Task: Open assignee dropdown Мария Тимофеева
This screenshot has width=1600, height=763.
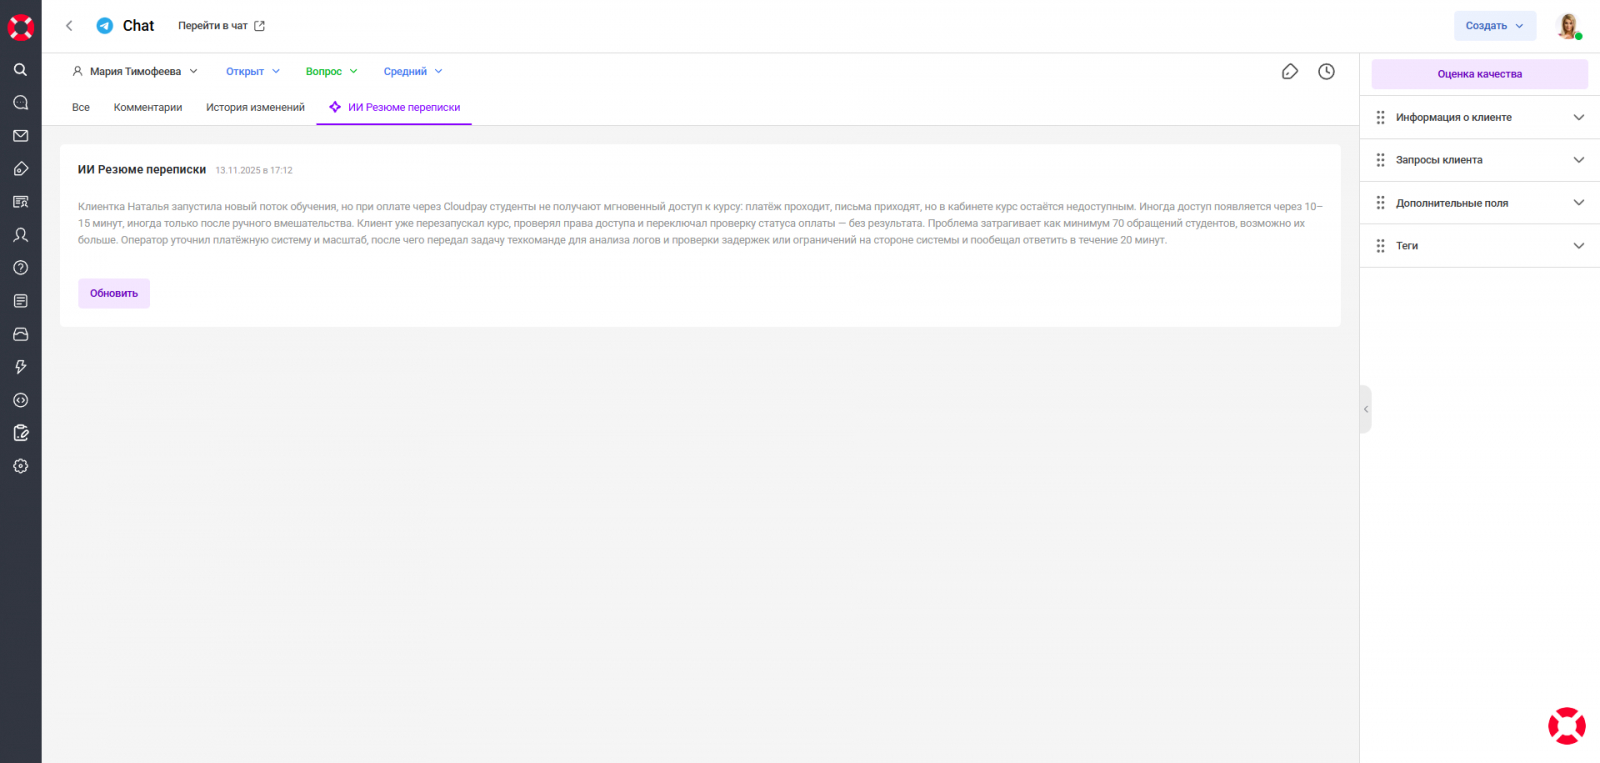Action: (135, 72)
